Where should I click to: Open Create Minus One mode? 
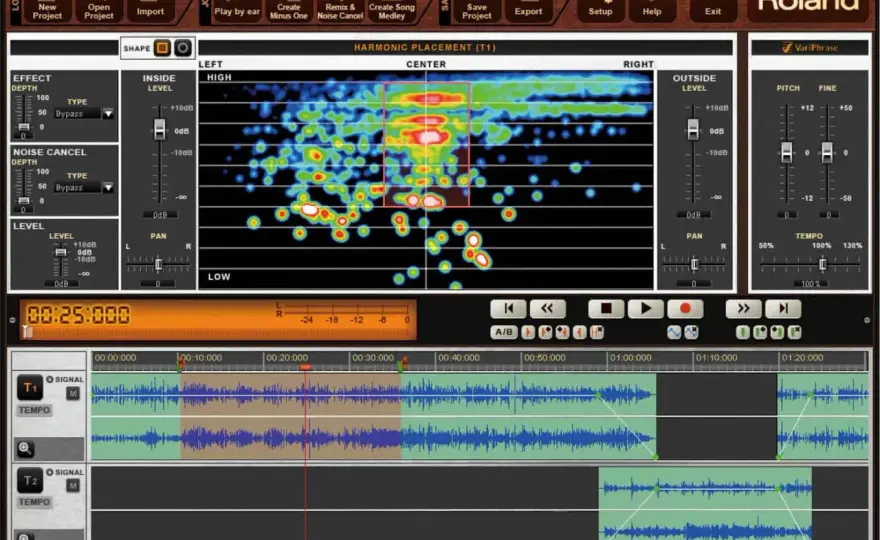pos(288,10)
